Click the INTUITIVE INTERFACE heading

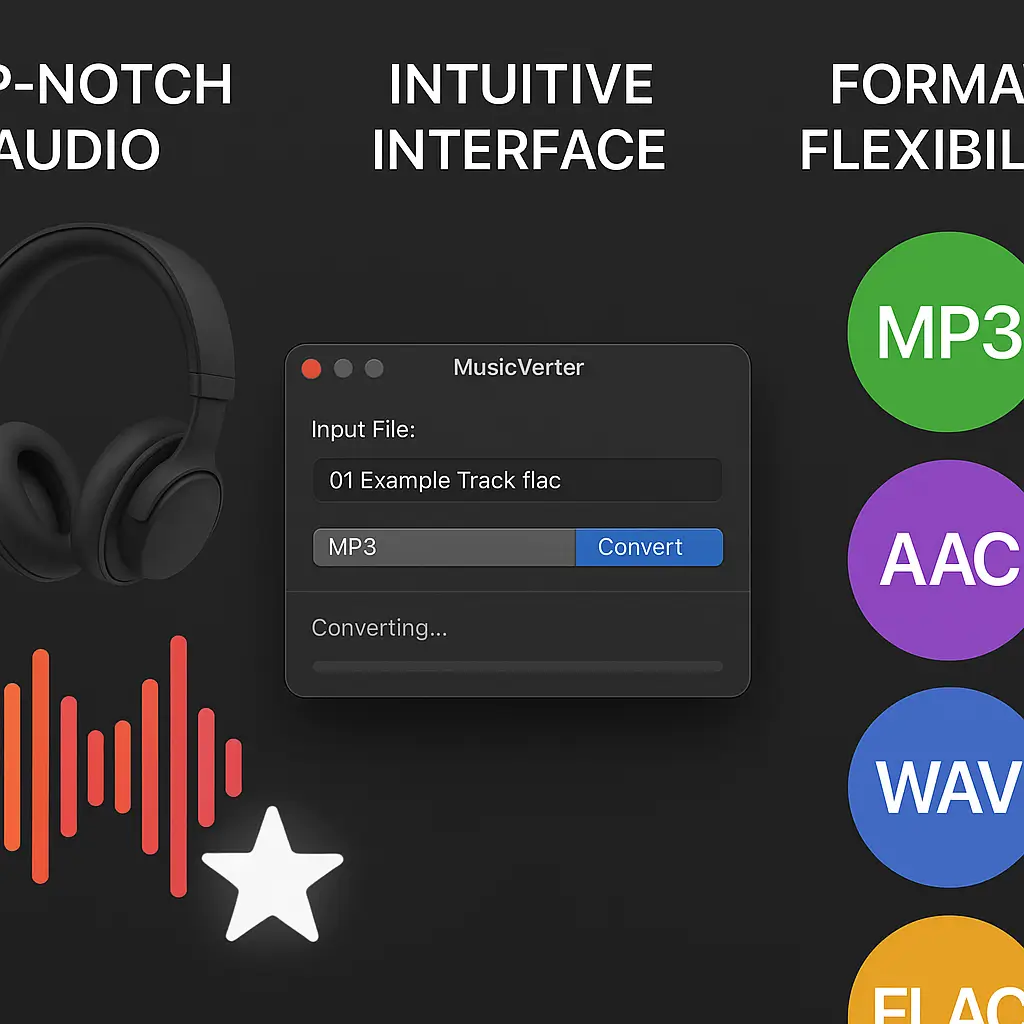[x=519, y=116]
